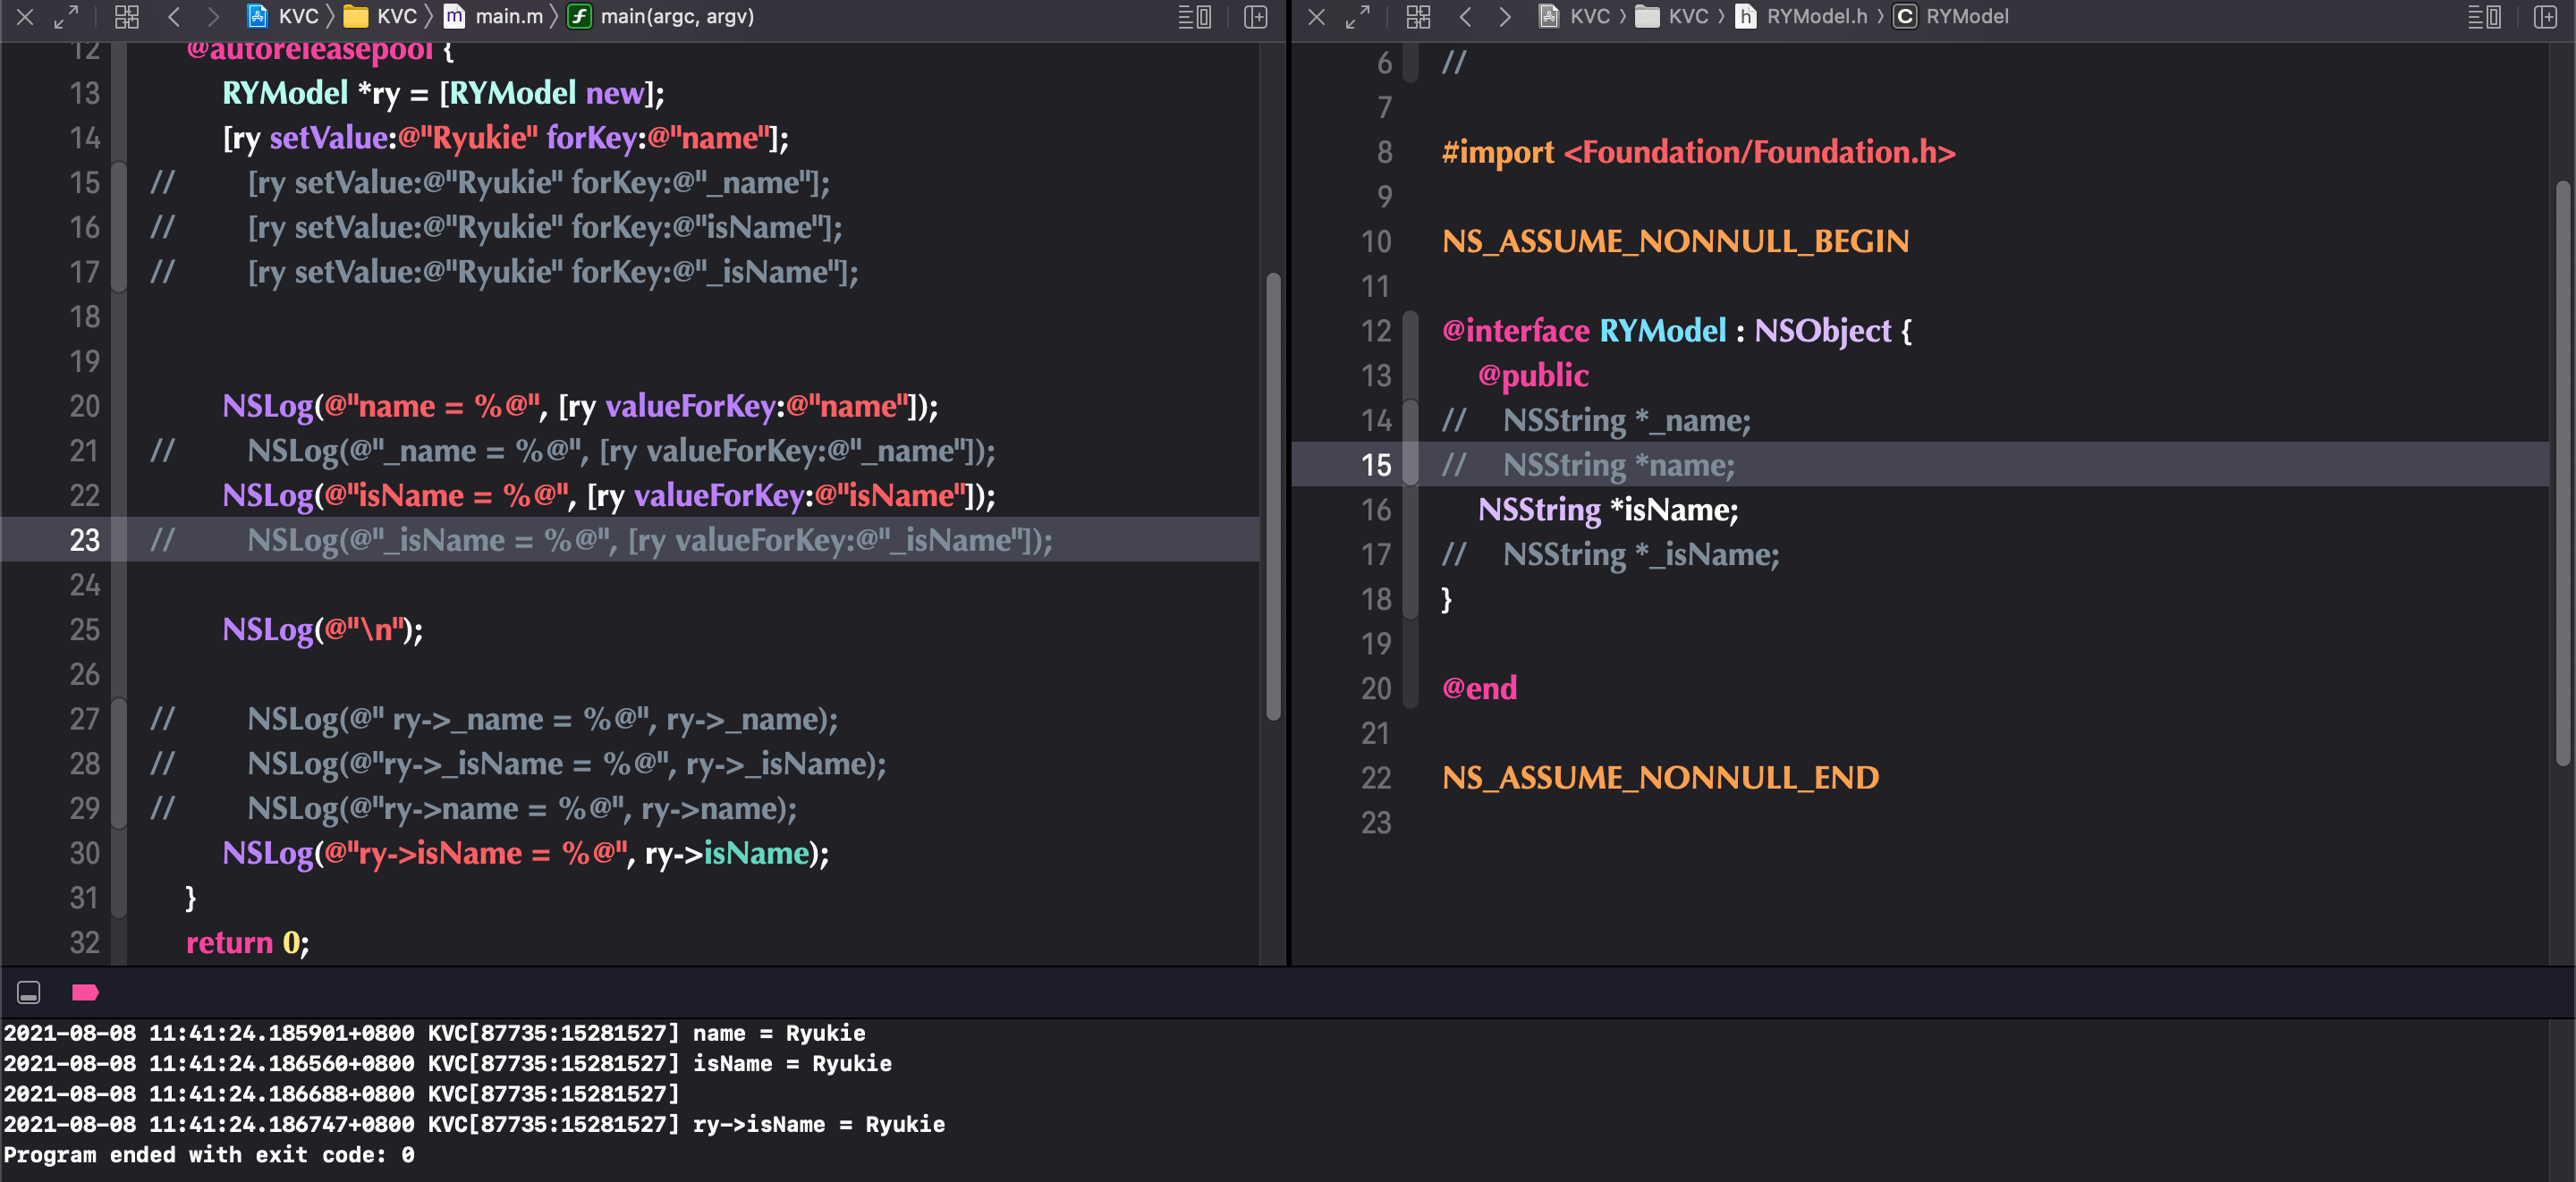The height and width of the screenshot is (1182, 2576).
Task: Open related items grid in left editor
Action: click(x=127, y=17)
